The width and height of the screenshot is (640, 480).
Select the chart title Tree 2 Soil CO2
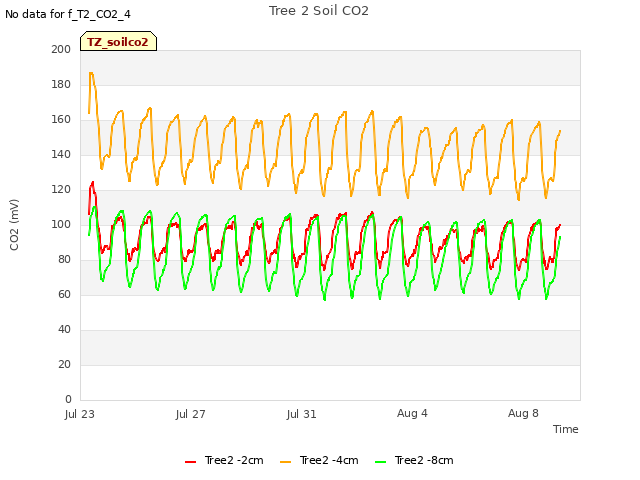(319, 11)
